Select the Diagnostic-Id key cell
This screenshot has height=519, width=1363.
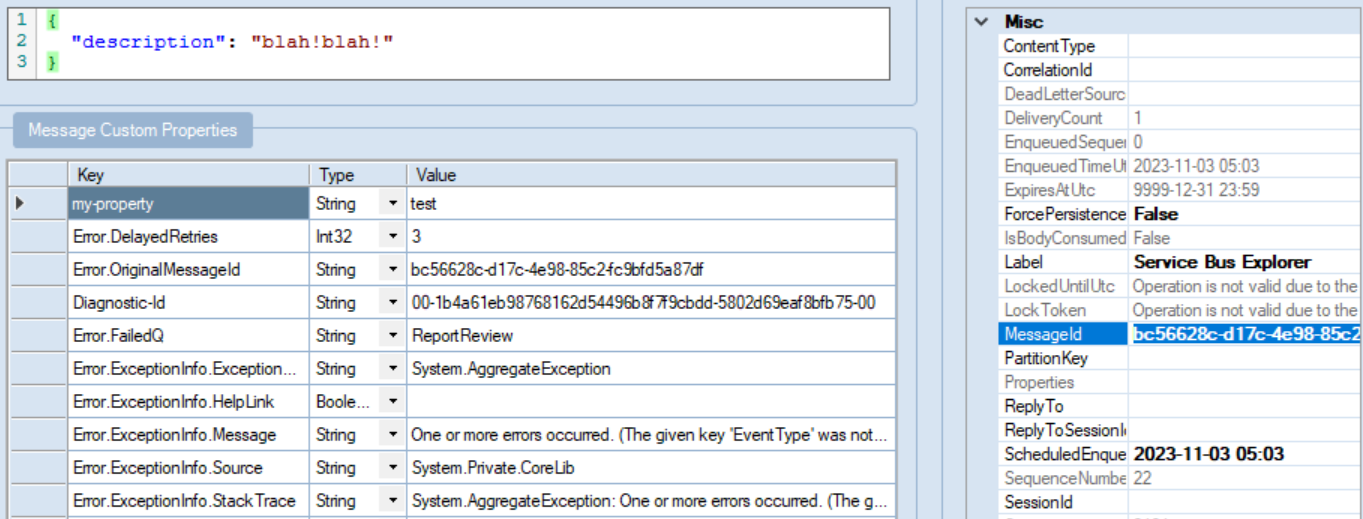[x=188, y=302]
